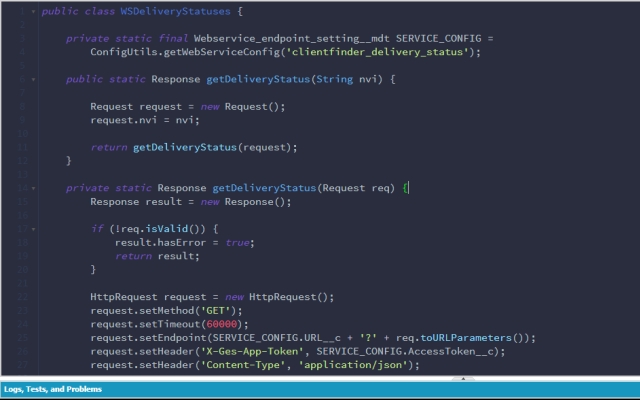Viewport: 640px width, 400px height.
Task: Collapse the fold arrow at line 14
Action: (x=33, y=188)
